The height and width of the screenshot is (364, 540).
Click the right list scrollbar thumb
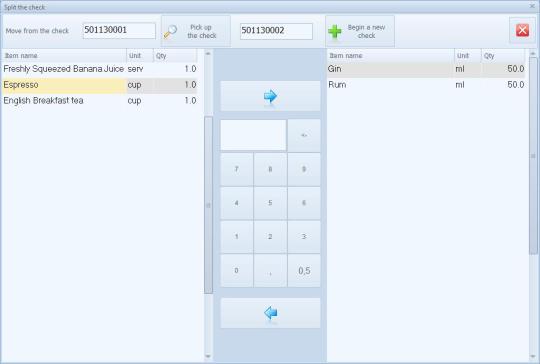[x=533, y=156]
